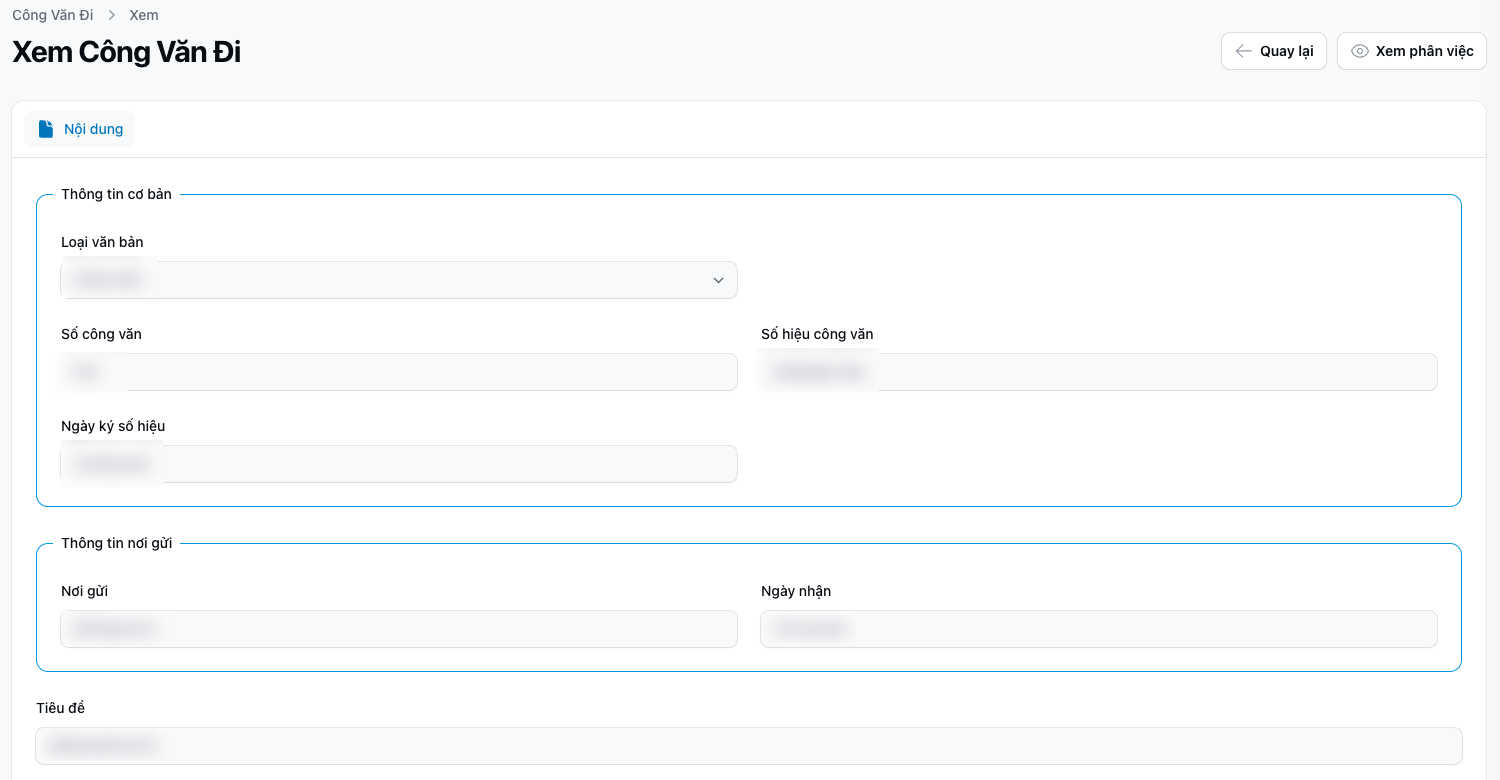Expand the Loại văn bản dropdown arrow

718,280
